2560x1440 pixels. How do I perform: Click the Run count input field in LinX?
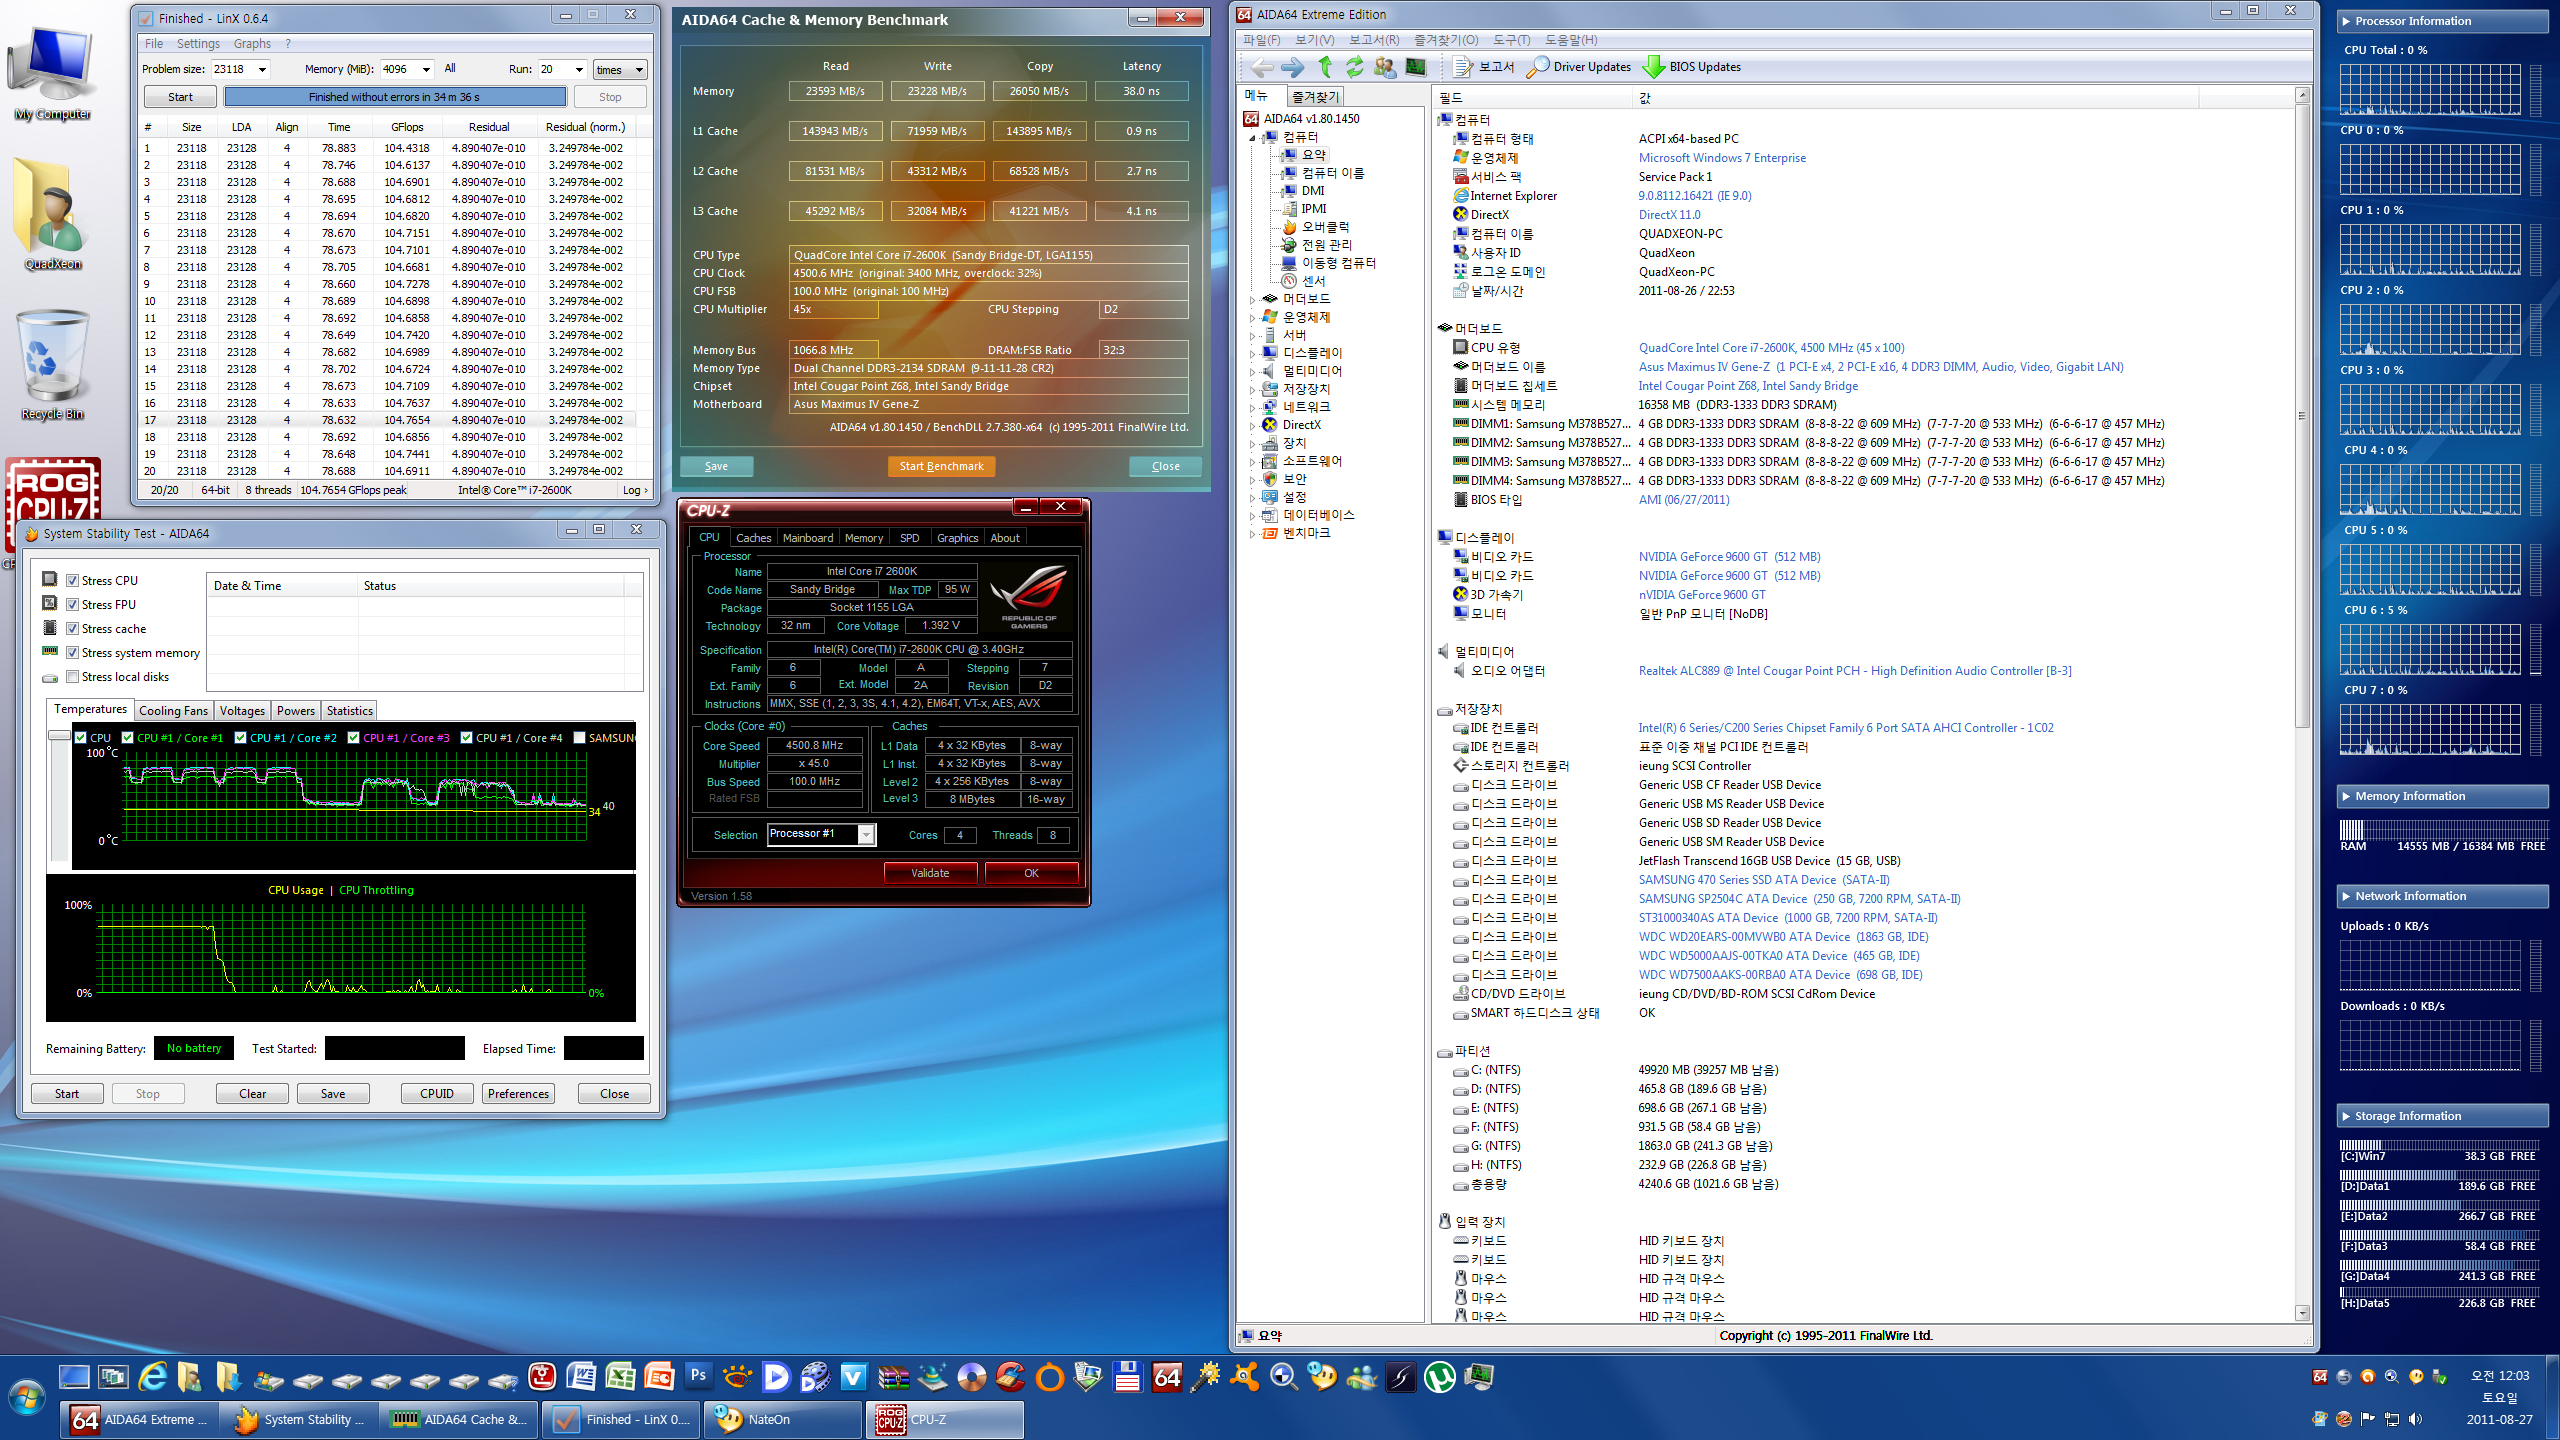pos(554,69)
